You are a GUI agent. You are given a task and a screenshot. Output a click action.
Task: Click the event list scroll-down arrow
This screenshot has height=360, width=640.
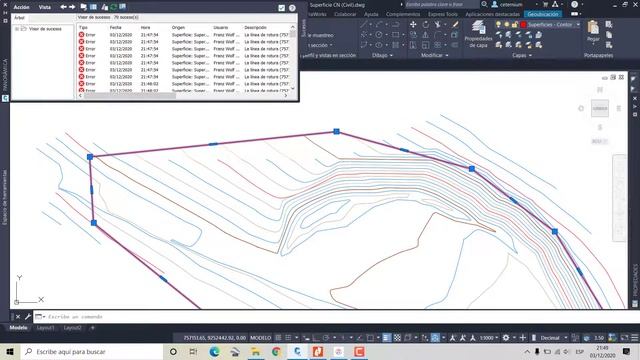pos(293,88)
